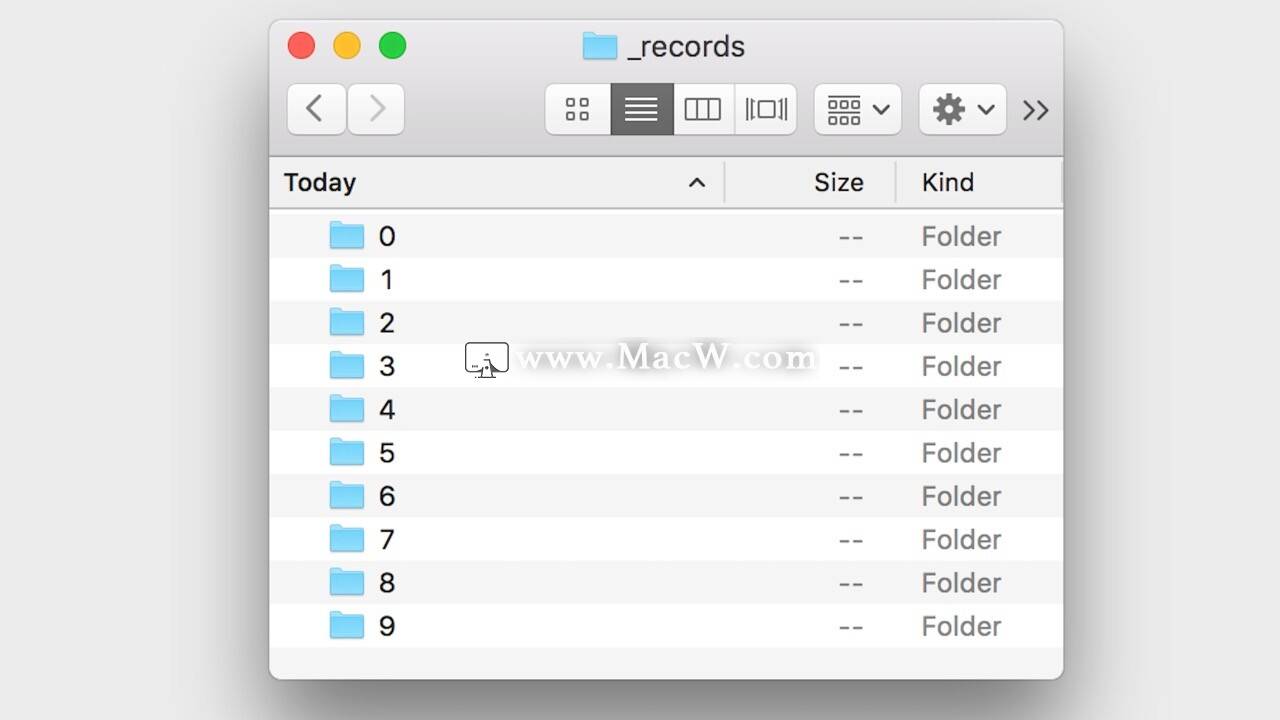Select the folder icon for folder 1
This screenshot has height=720, width=1280.
coord(347,279)
